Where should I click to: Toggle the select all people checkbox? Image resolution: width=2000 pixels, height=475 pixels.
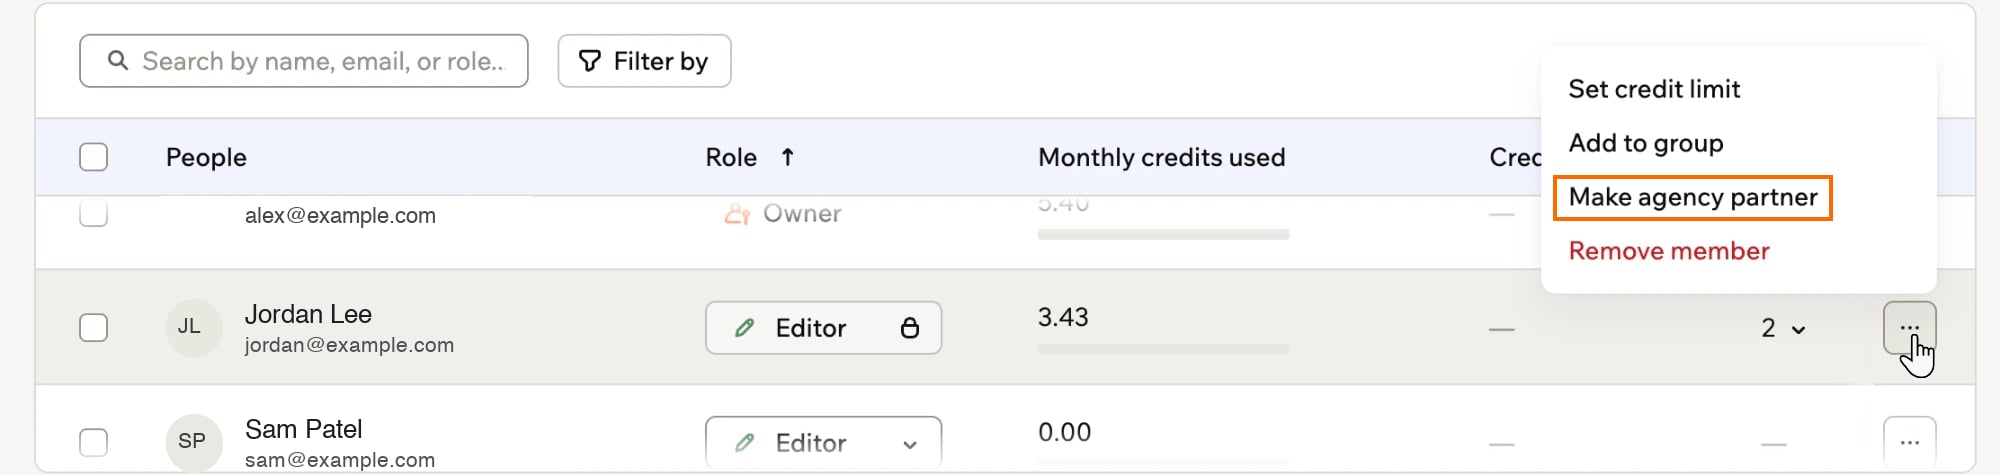pos(93,157)
